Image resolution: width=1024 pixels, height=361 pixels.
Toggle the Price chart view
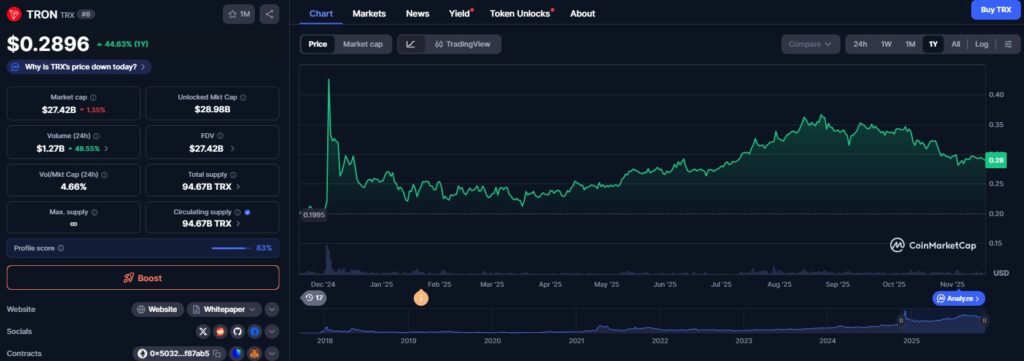(x=318, y=44)
